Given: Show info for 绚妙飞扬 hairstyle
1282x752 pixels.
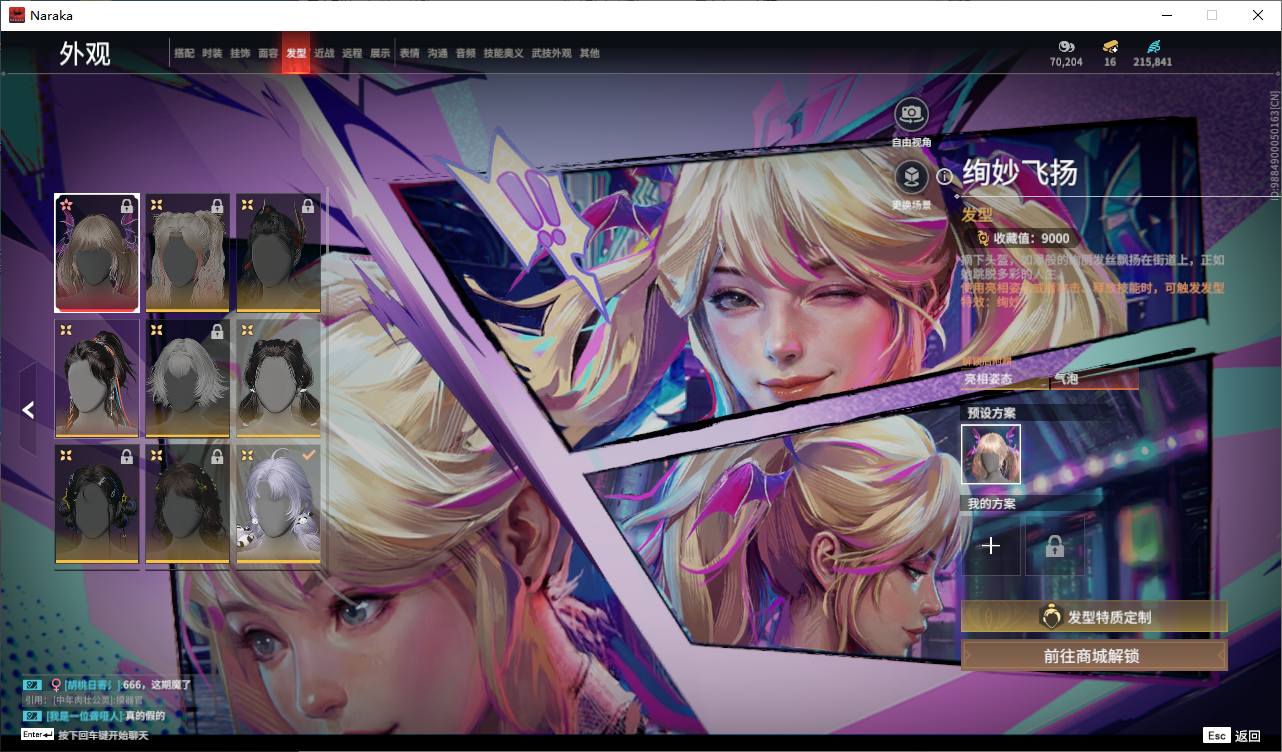Looking at the screenshot, I should [x=944, y=176].
